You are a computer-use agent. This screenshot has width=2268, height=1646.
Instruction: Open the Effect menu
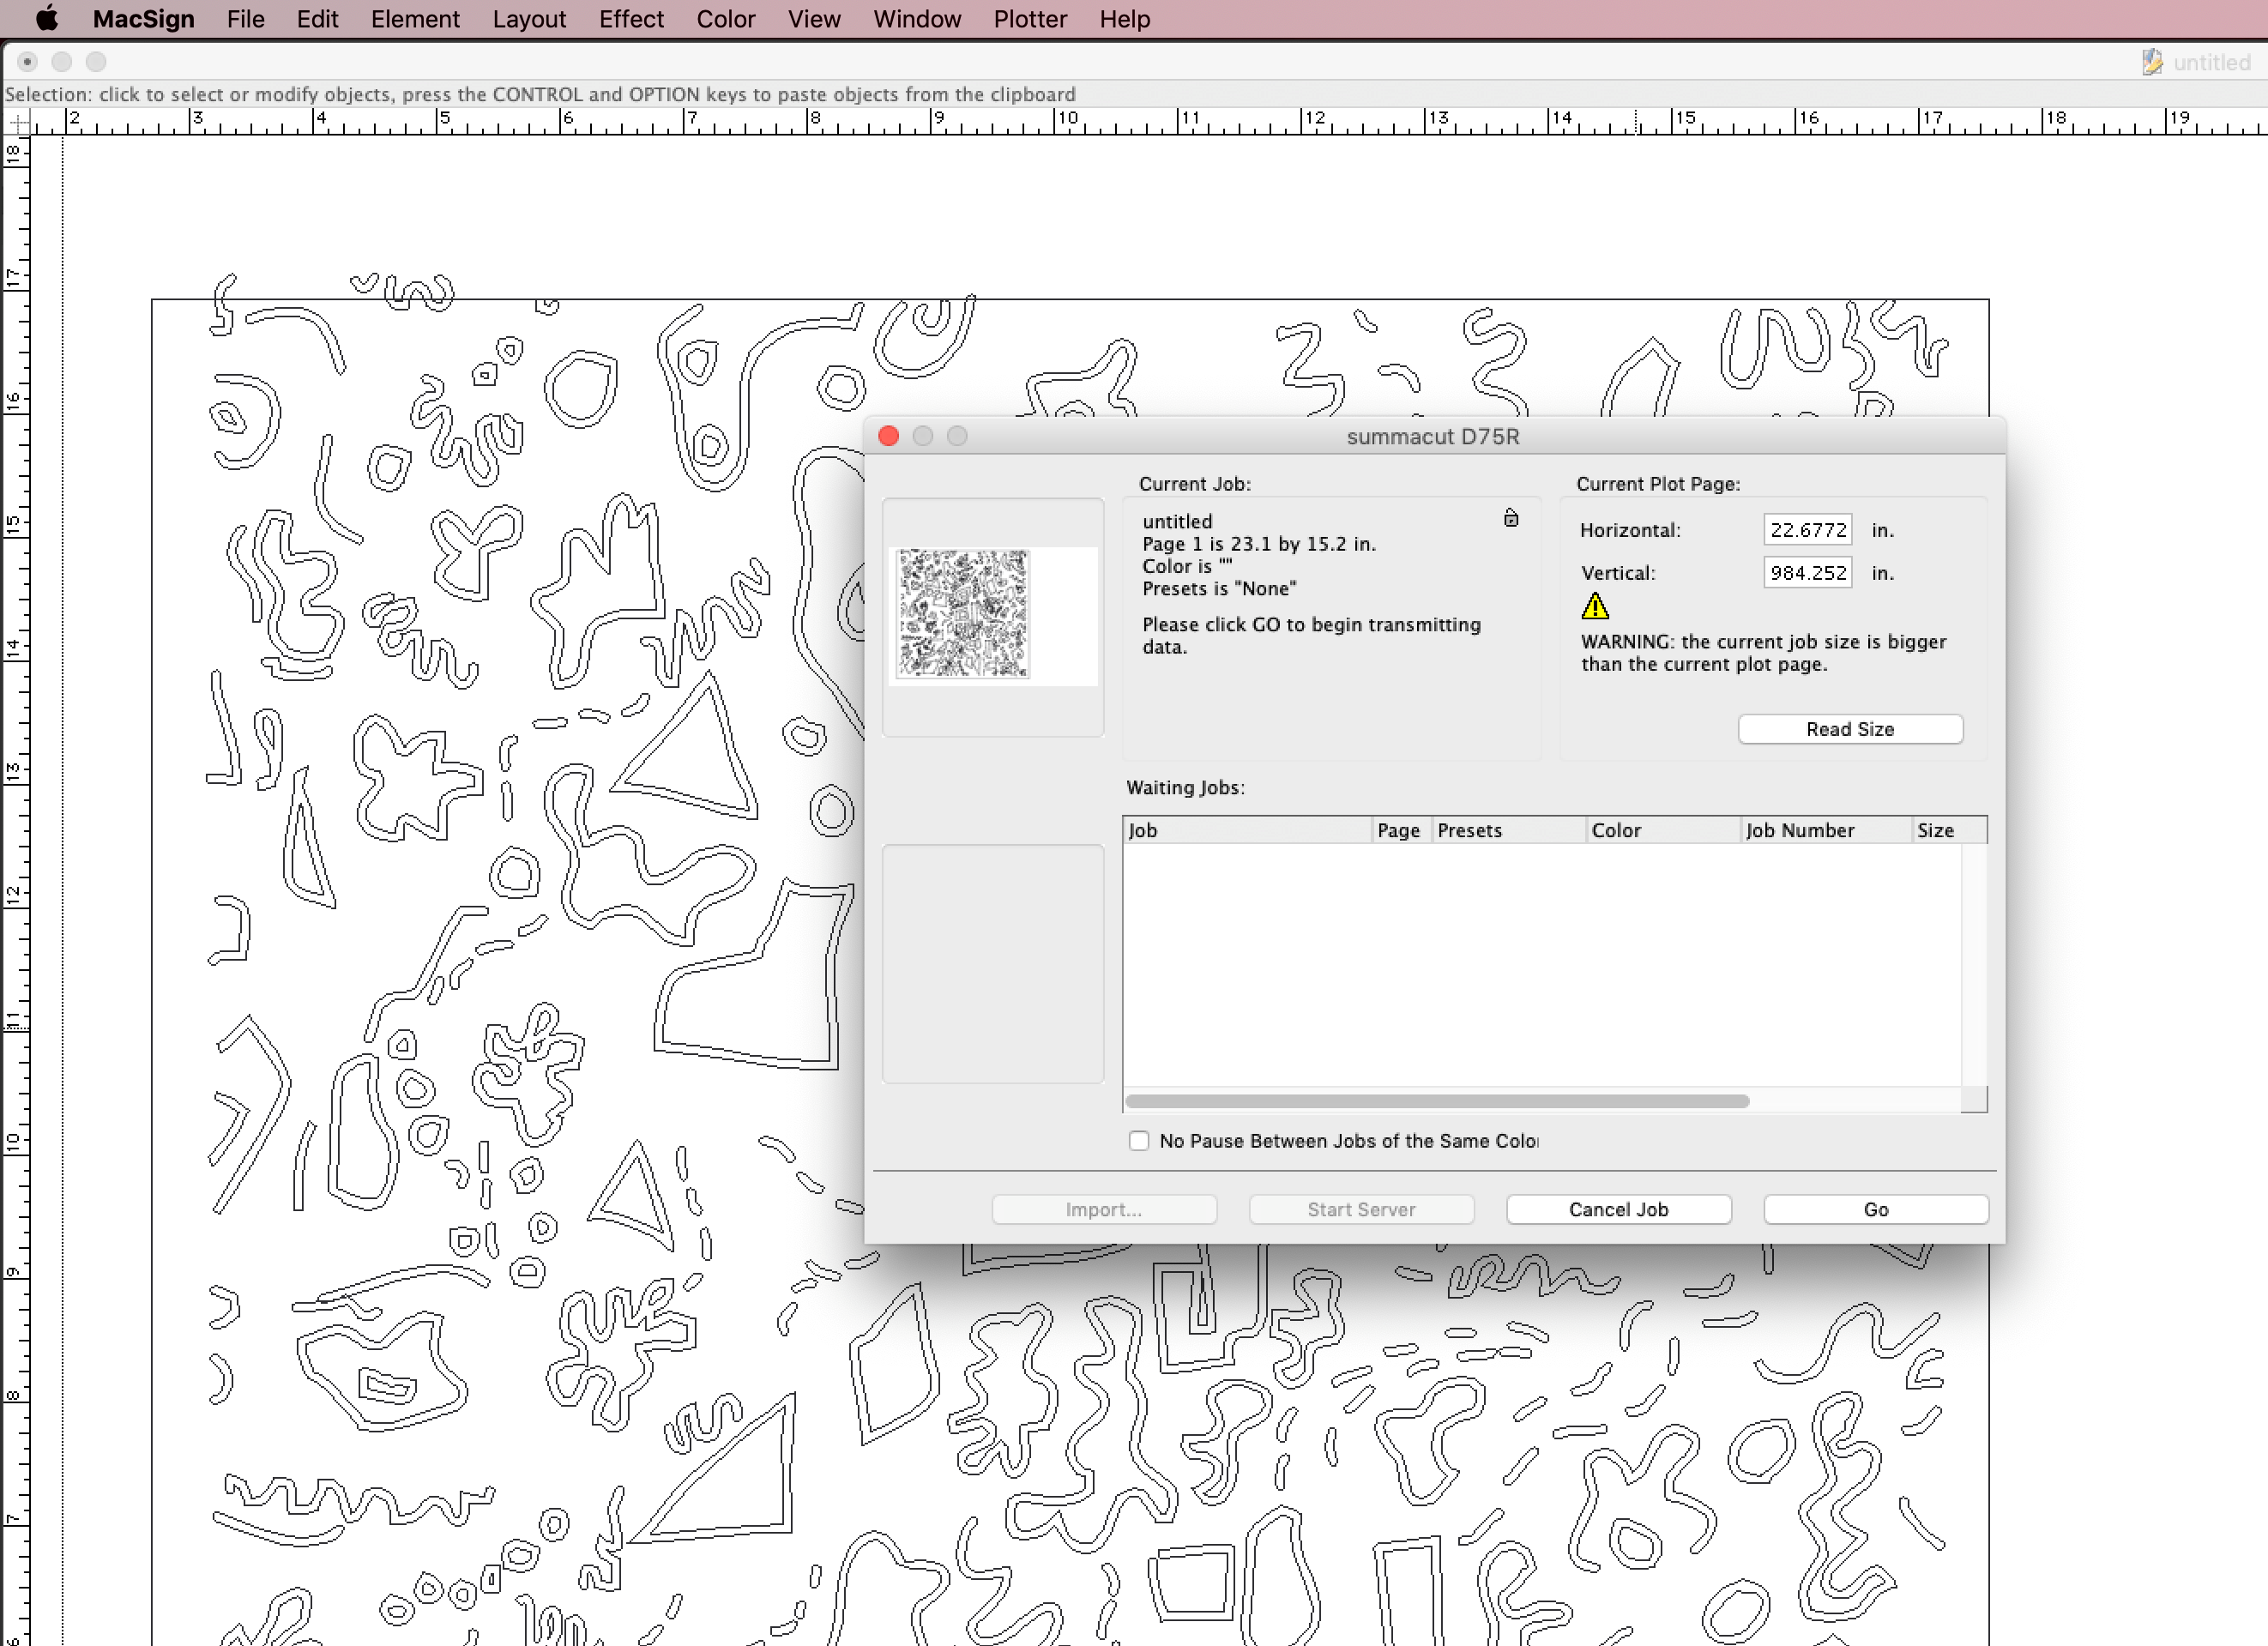point(631,19)
